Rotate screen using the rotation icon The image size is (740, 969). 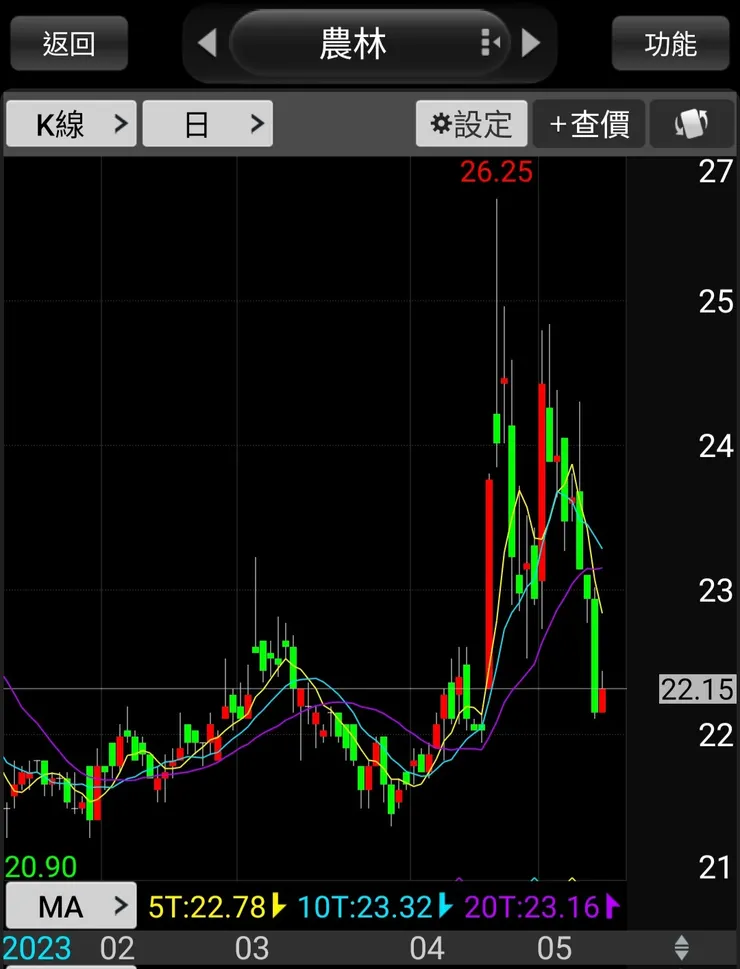coord(691,124)
